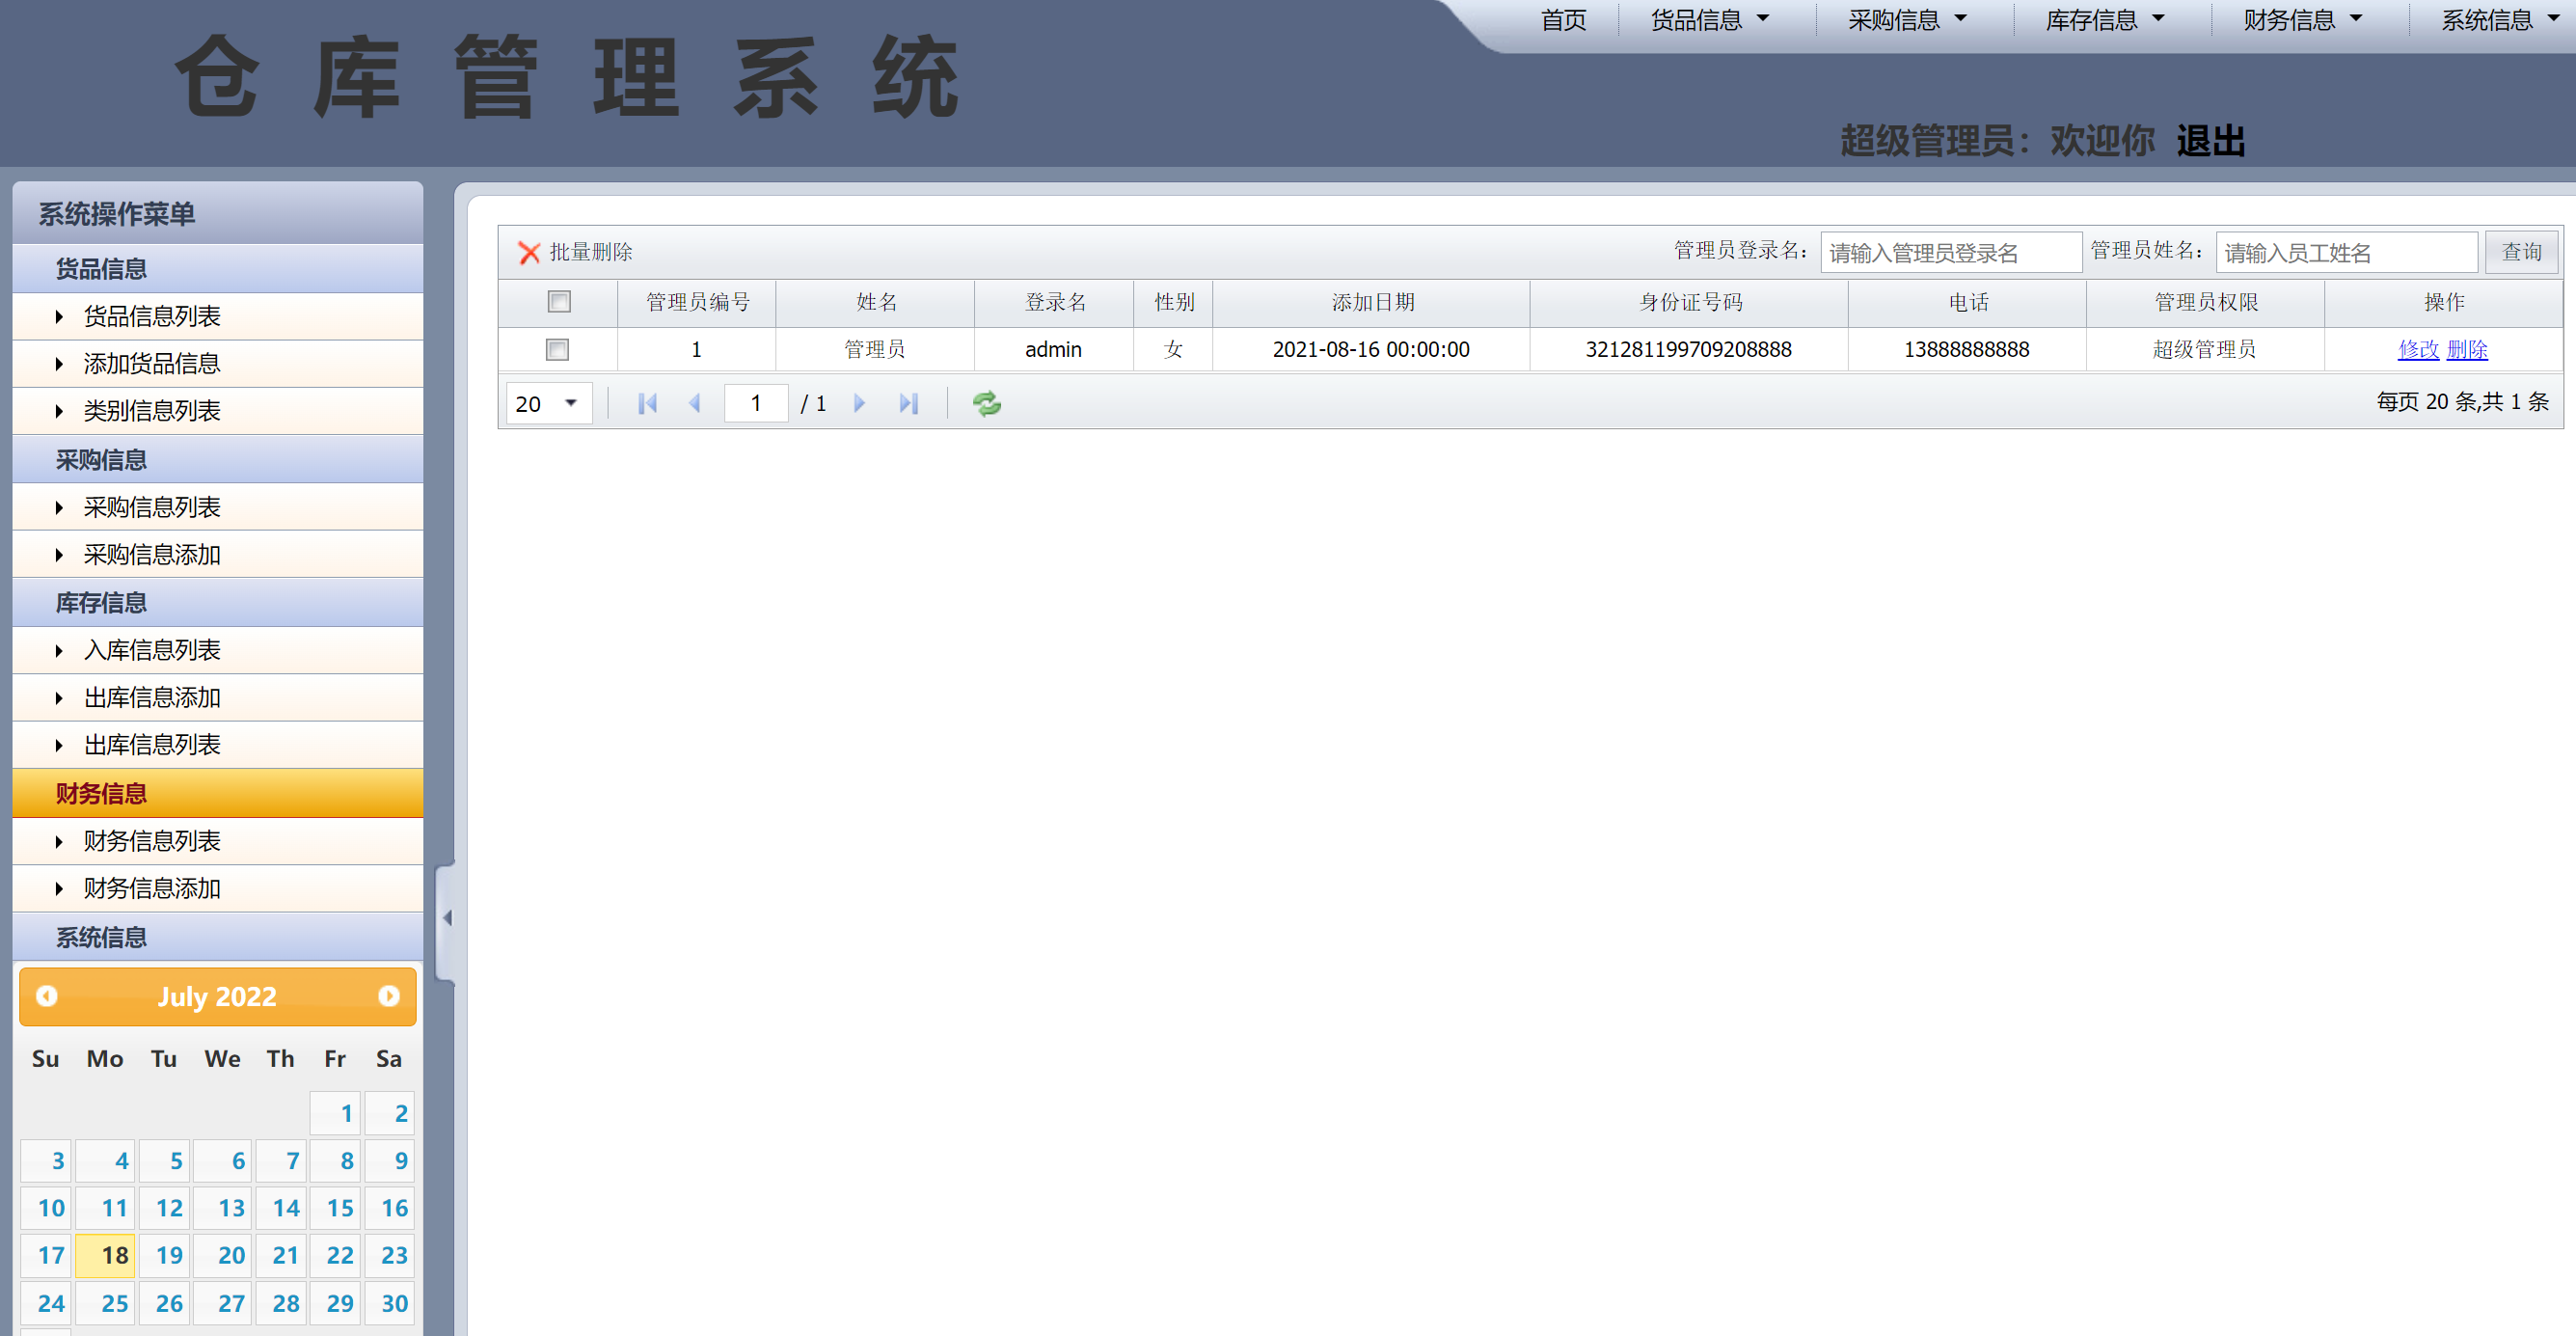Jump to first page using pagination icon

coord(647,402)
